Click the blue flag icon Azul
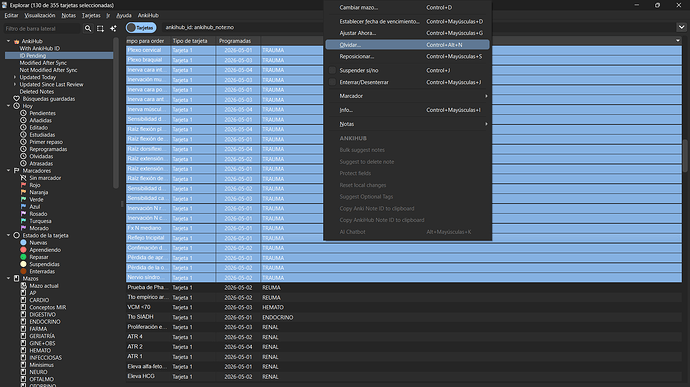The height and width of the screenshot is (387, 690). point(23,206)
